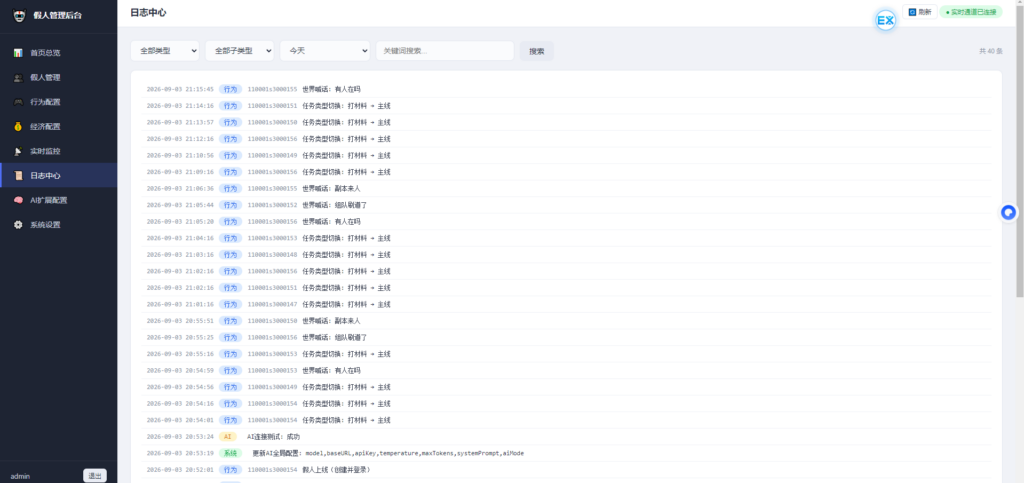Click the 刷新 refresh button
This screenshot has width=1024, height=483.
pos(920,12)
